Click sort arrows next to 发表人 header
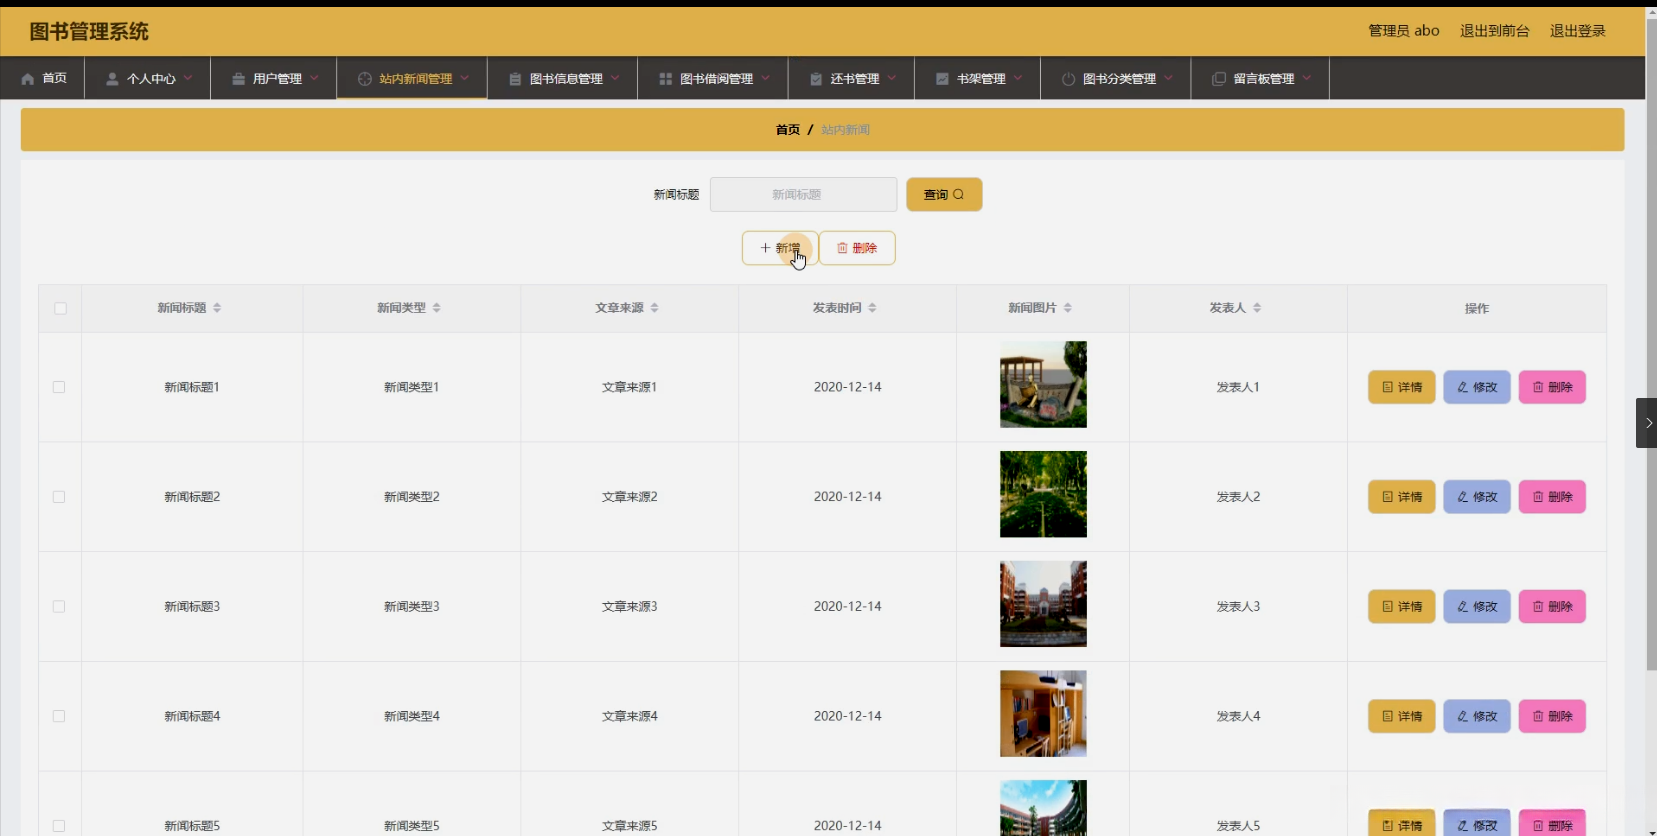The image size is (1657, 836). [1257, 308]
